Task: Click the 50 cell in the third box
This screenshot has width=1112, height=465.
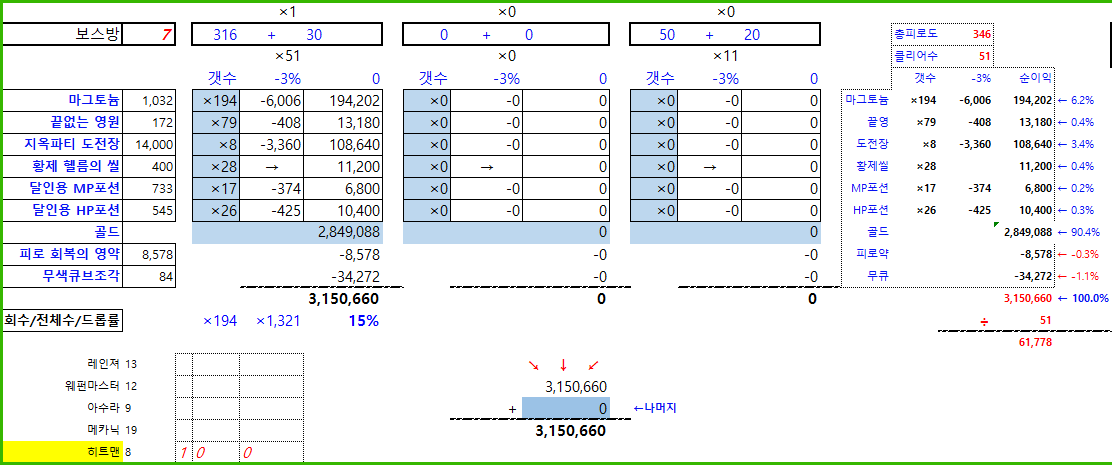Action: tap(667, 35)
